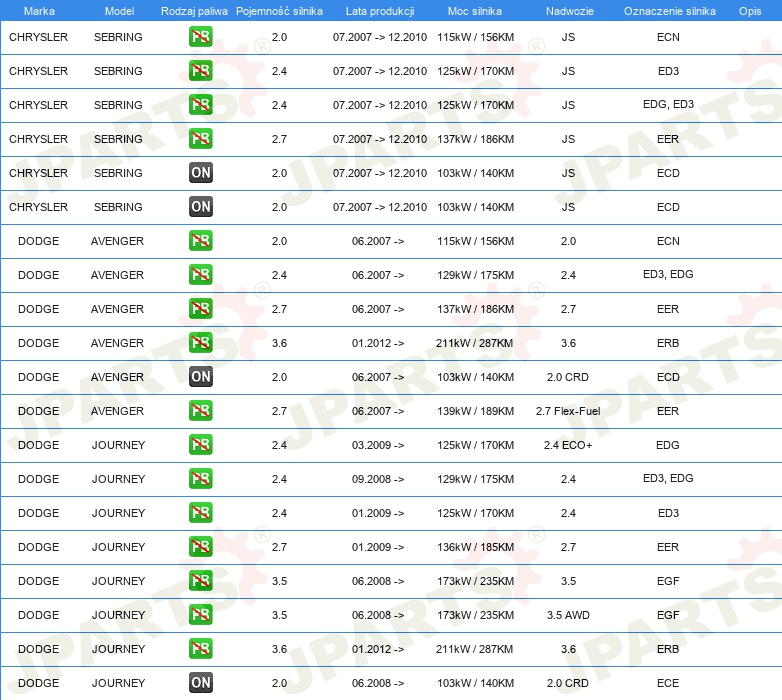The image size is (782, 700).
Task: Click power 115kW / 156KM in Avenger row
Action: (x=475, y=241)
